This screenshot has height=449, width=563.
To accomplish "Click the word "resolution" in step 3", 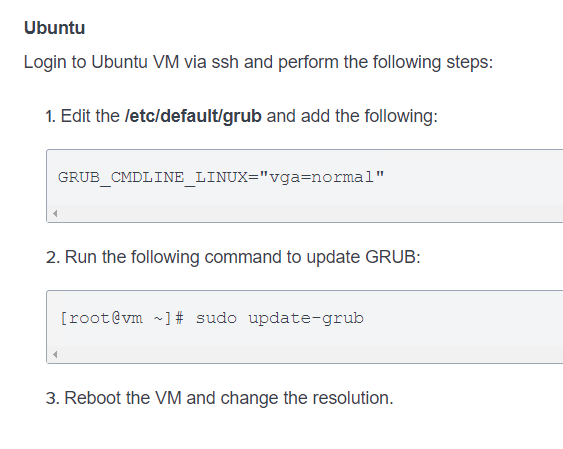I will coord(351,398).
